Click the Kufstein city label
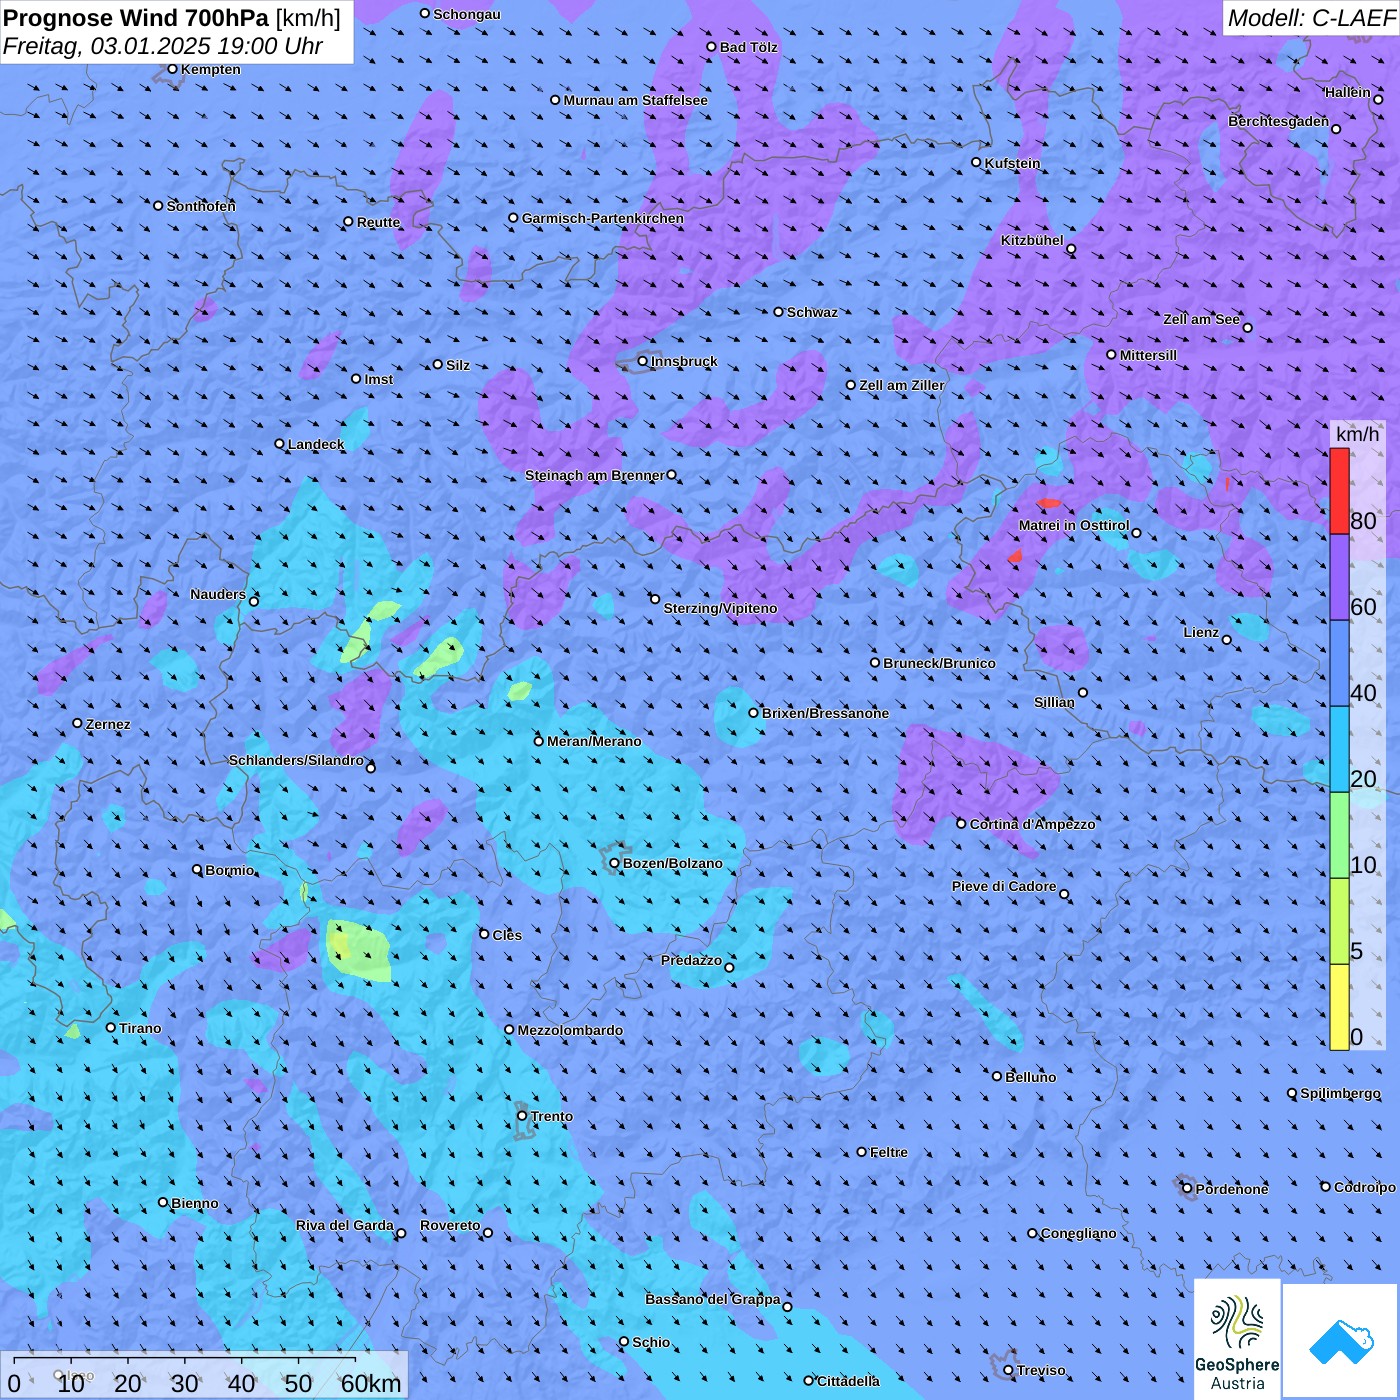 (1012, 163)
